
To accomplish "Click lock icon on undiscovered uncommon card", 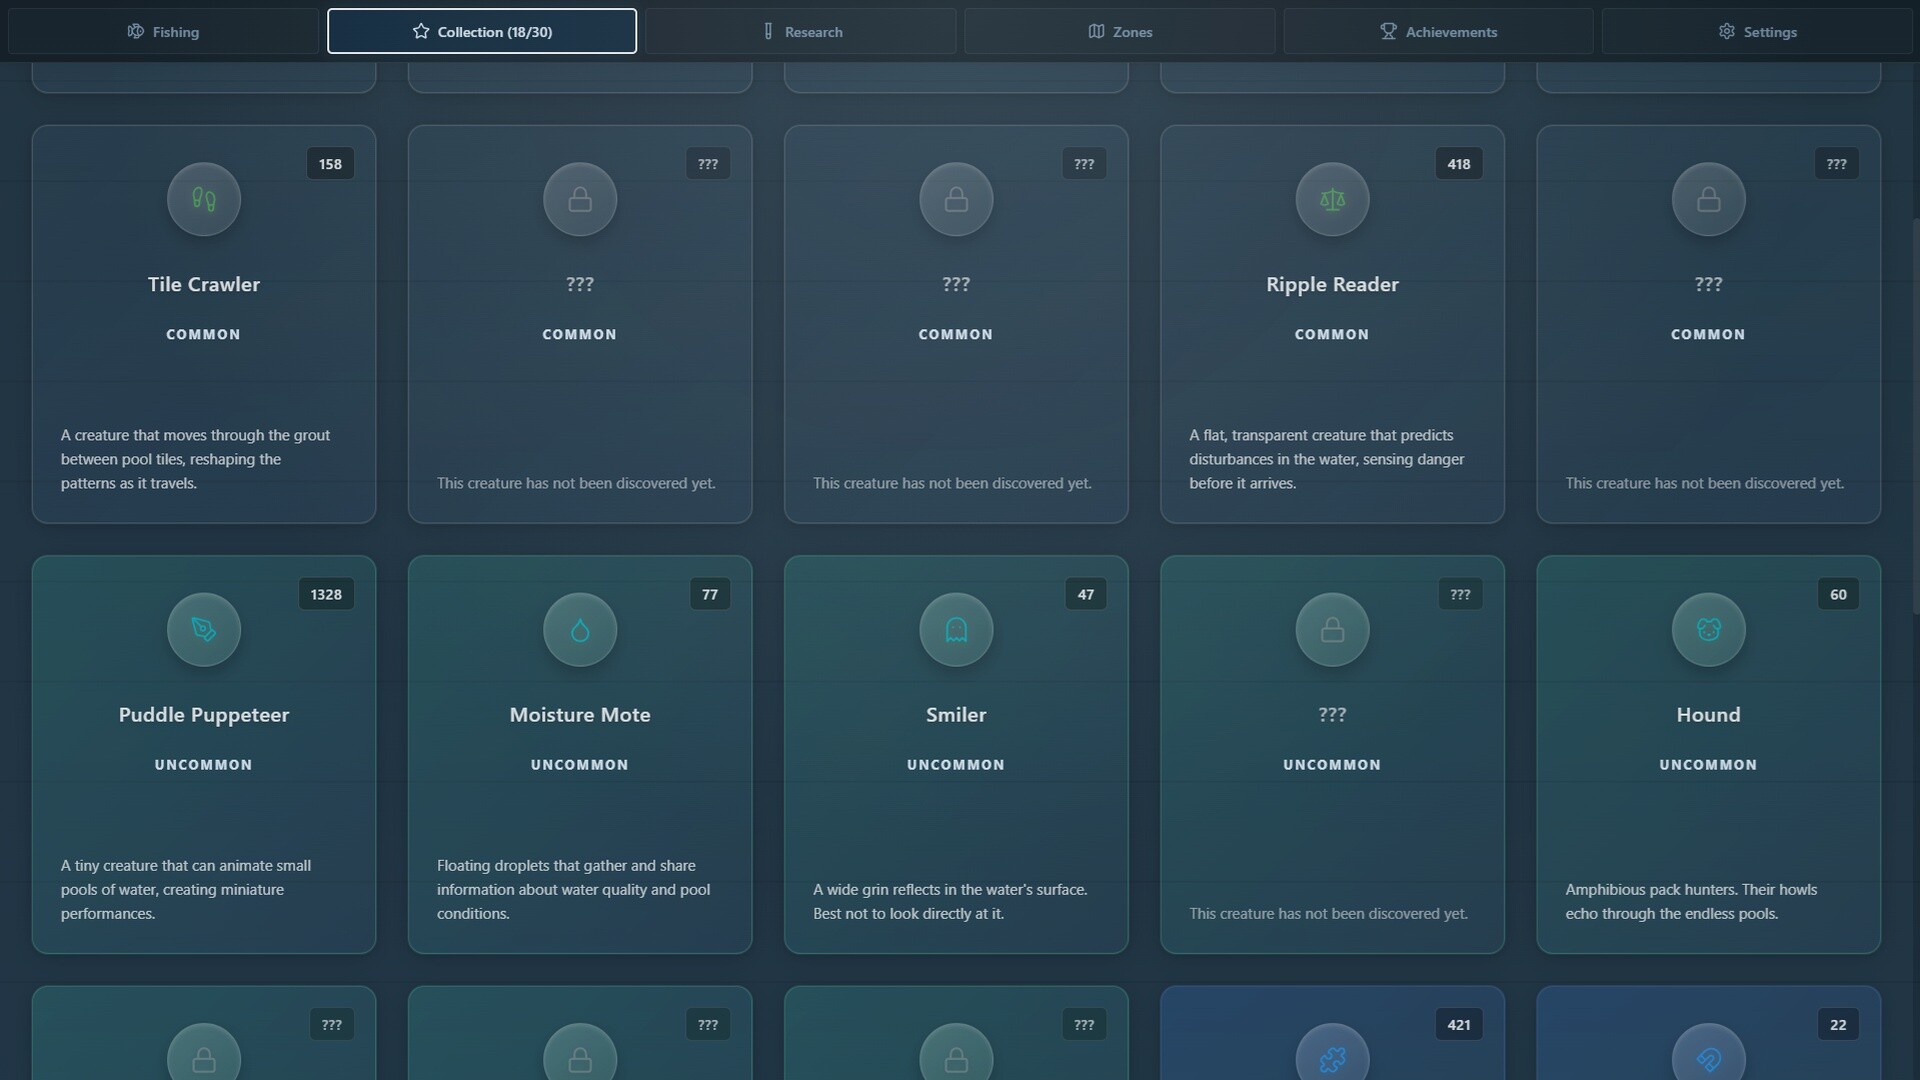I will [1332, 629].
